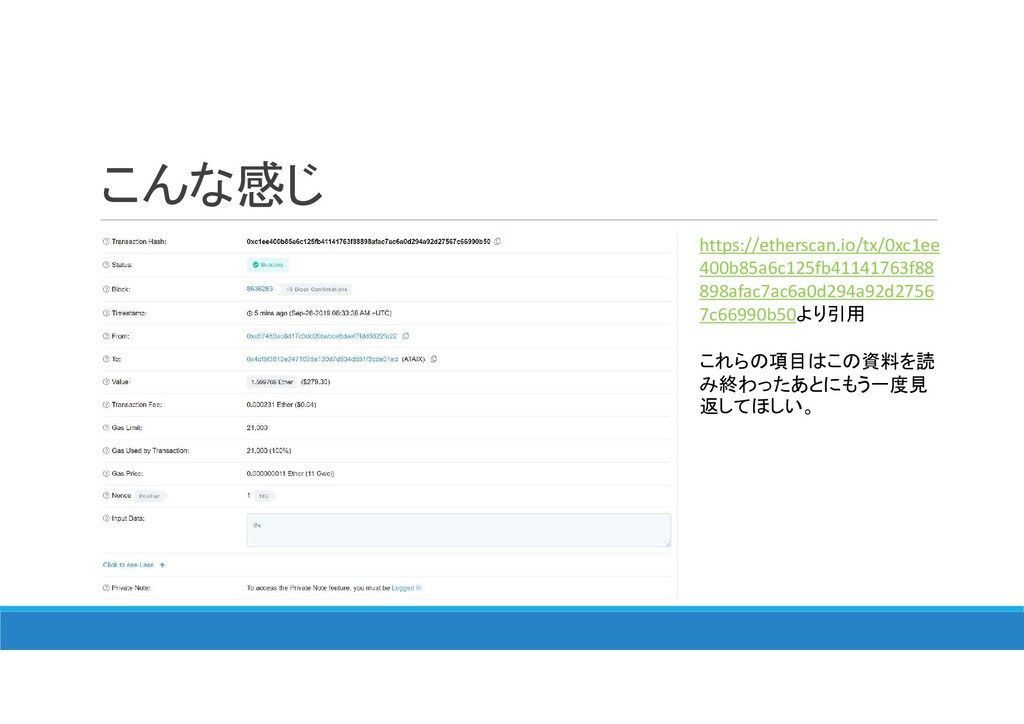The image size is (1024, 724).
Task: Click the help icon beside Input Data
Action: coord(106,518)
